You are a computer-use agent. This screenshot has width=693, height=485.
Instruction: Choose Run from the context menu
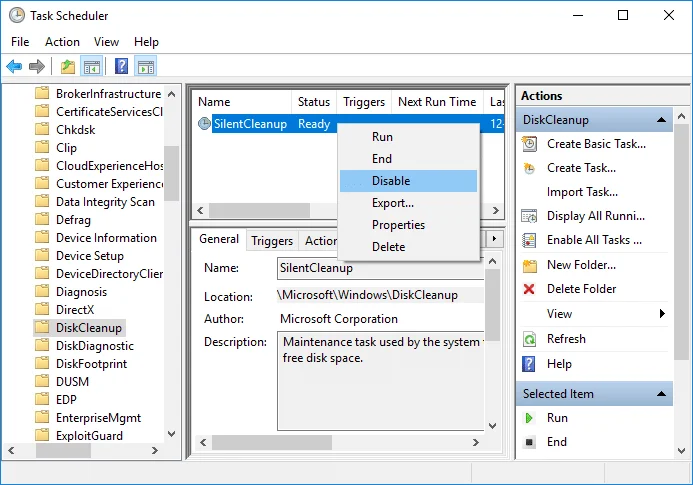[409, 137]
